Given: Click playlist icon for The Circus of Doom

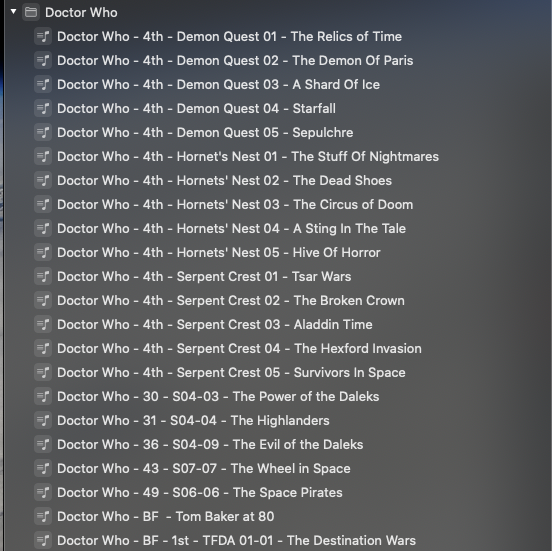Looking at the screenshot, I should [43, 205].
